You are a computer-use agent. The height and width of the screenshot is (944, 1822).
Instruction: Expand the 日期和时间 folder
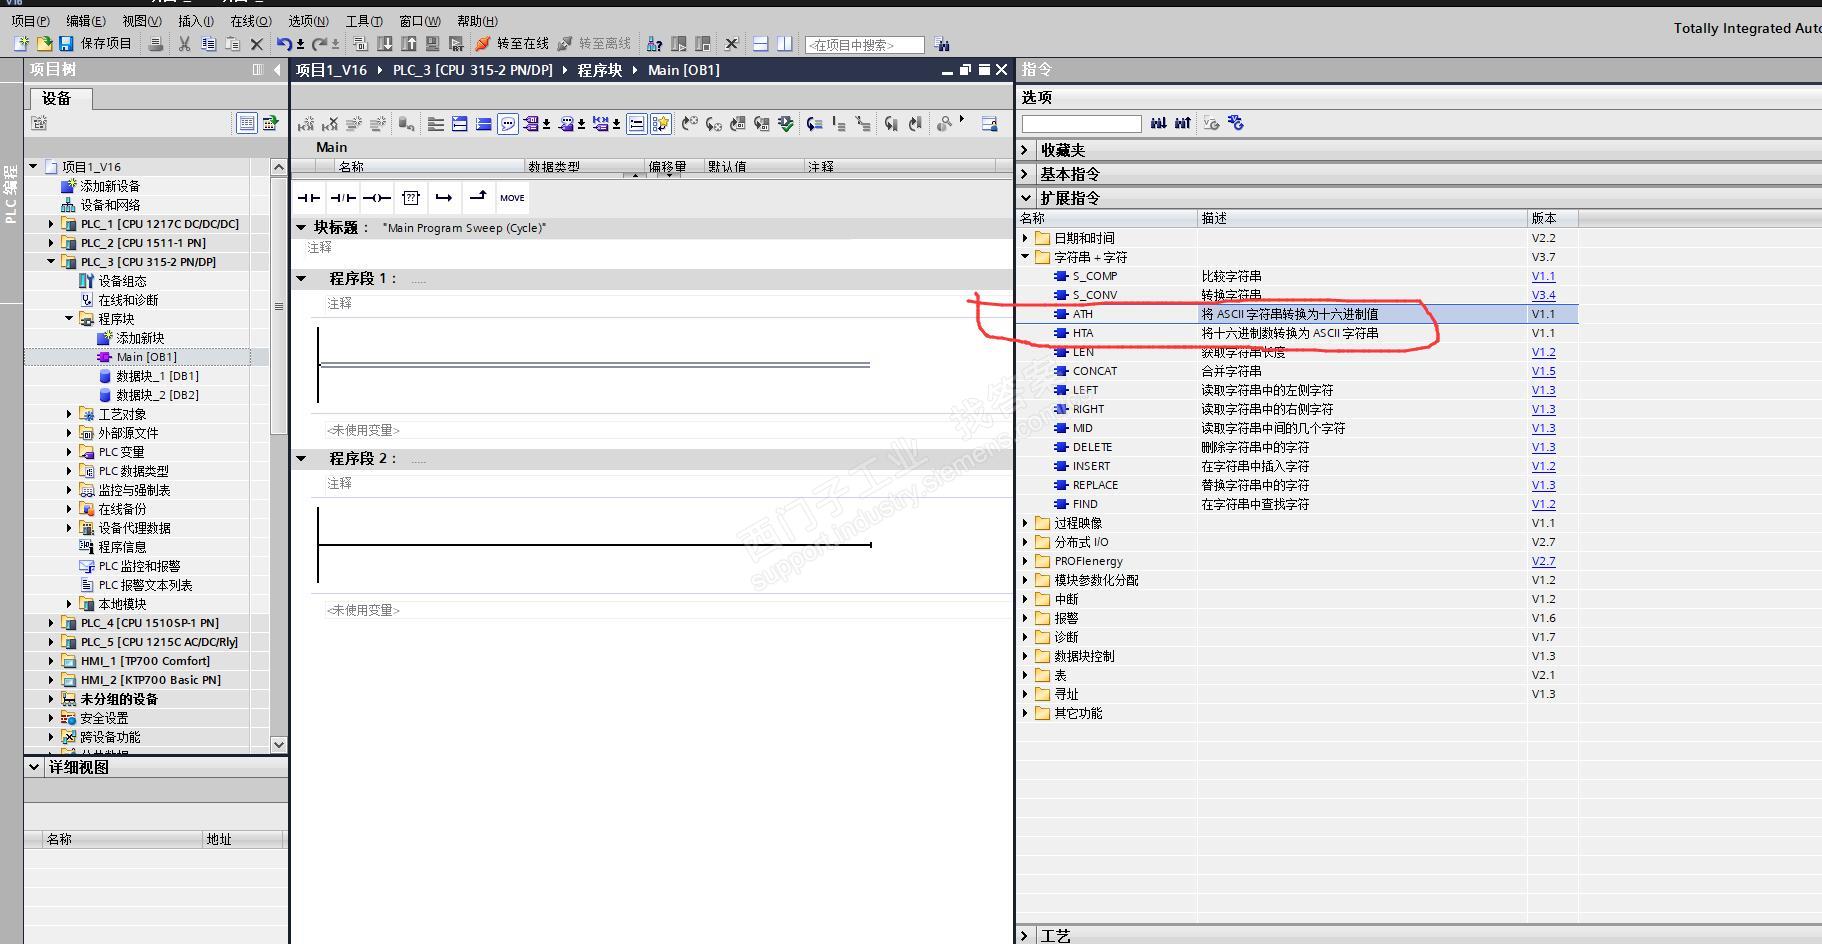(x=1025, y=238)
